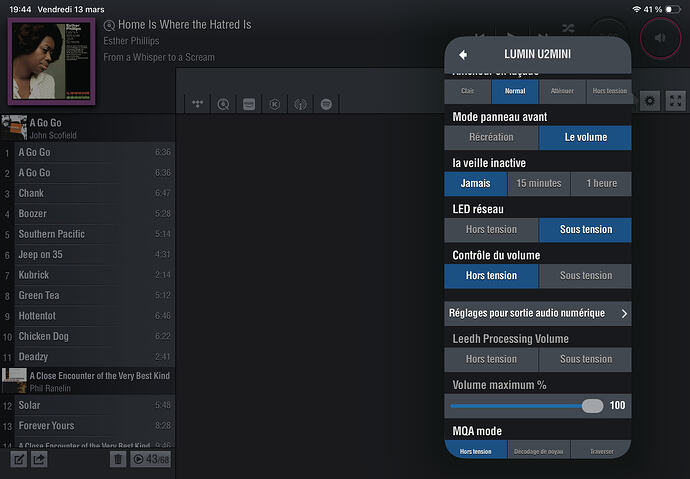The height and width of the screenshot is (479, 690).
Task: Select 15 minutes for veille inactive
Action: coord(538,183)
